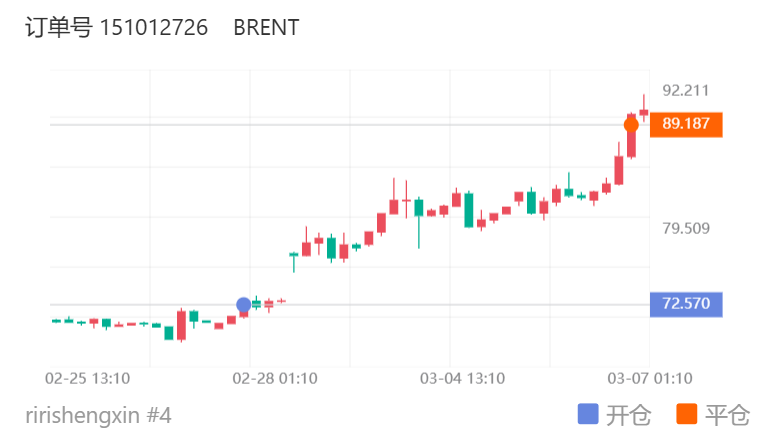The height and width of the screenshot is (440, 775).
Task: Click the 72.570 blue price label
Action: tap(686, 304)
